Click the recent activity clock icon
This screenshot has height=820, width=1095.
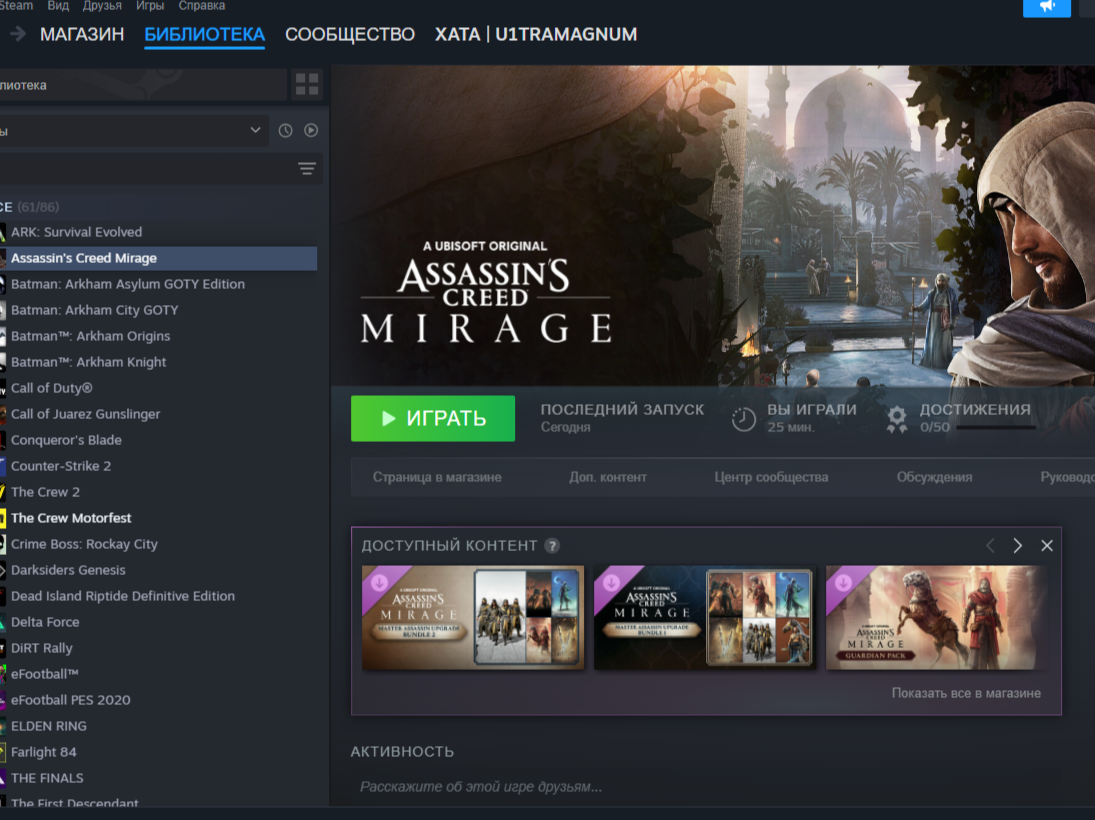pyautogui.click(x=286, y=131)
